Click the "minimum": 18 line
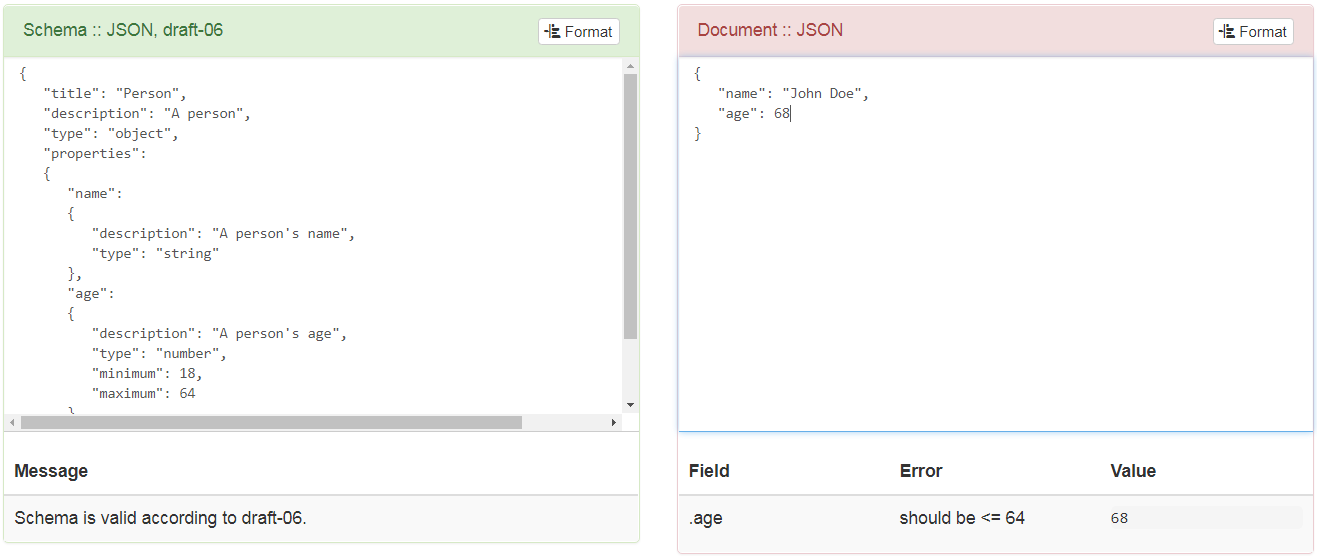The width and height of the screenshot is (1317, 556). 148,373
